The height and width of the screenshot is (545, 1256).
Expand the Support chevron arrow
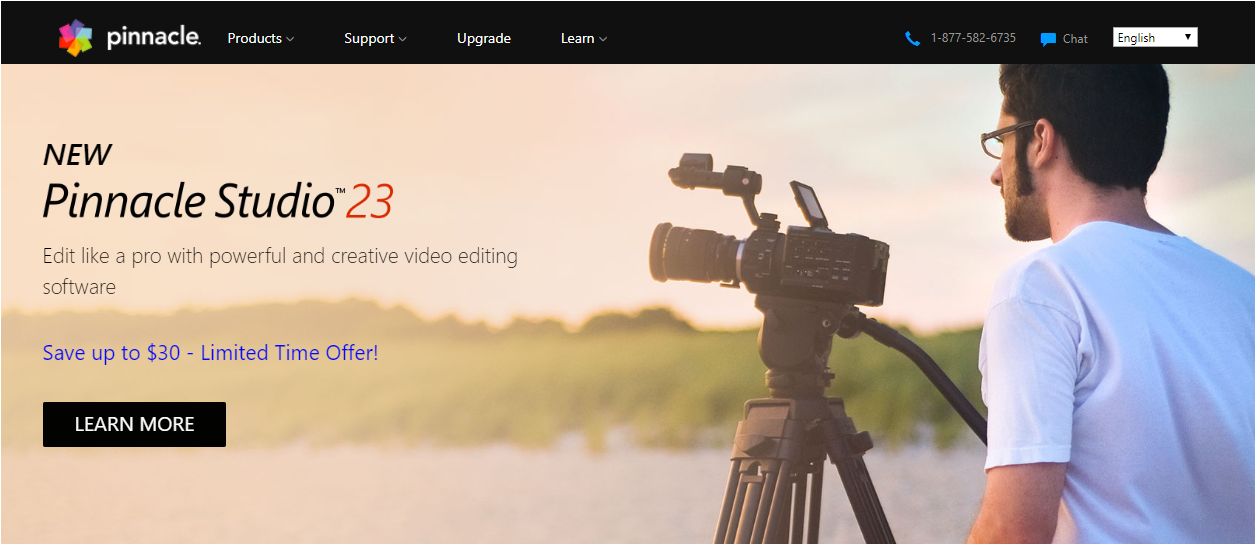click(402, 39)
